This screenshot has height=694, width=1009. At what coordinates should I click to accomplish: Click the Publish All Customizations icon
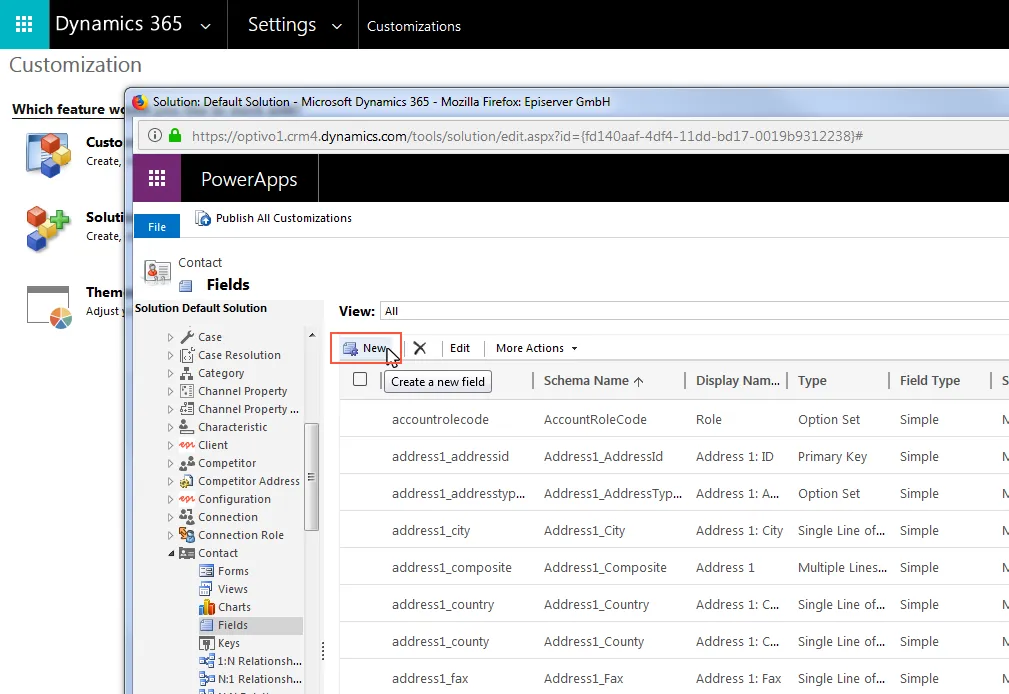[203, 218]
